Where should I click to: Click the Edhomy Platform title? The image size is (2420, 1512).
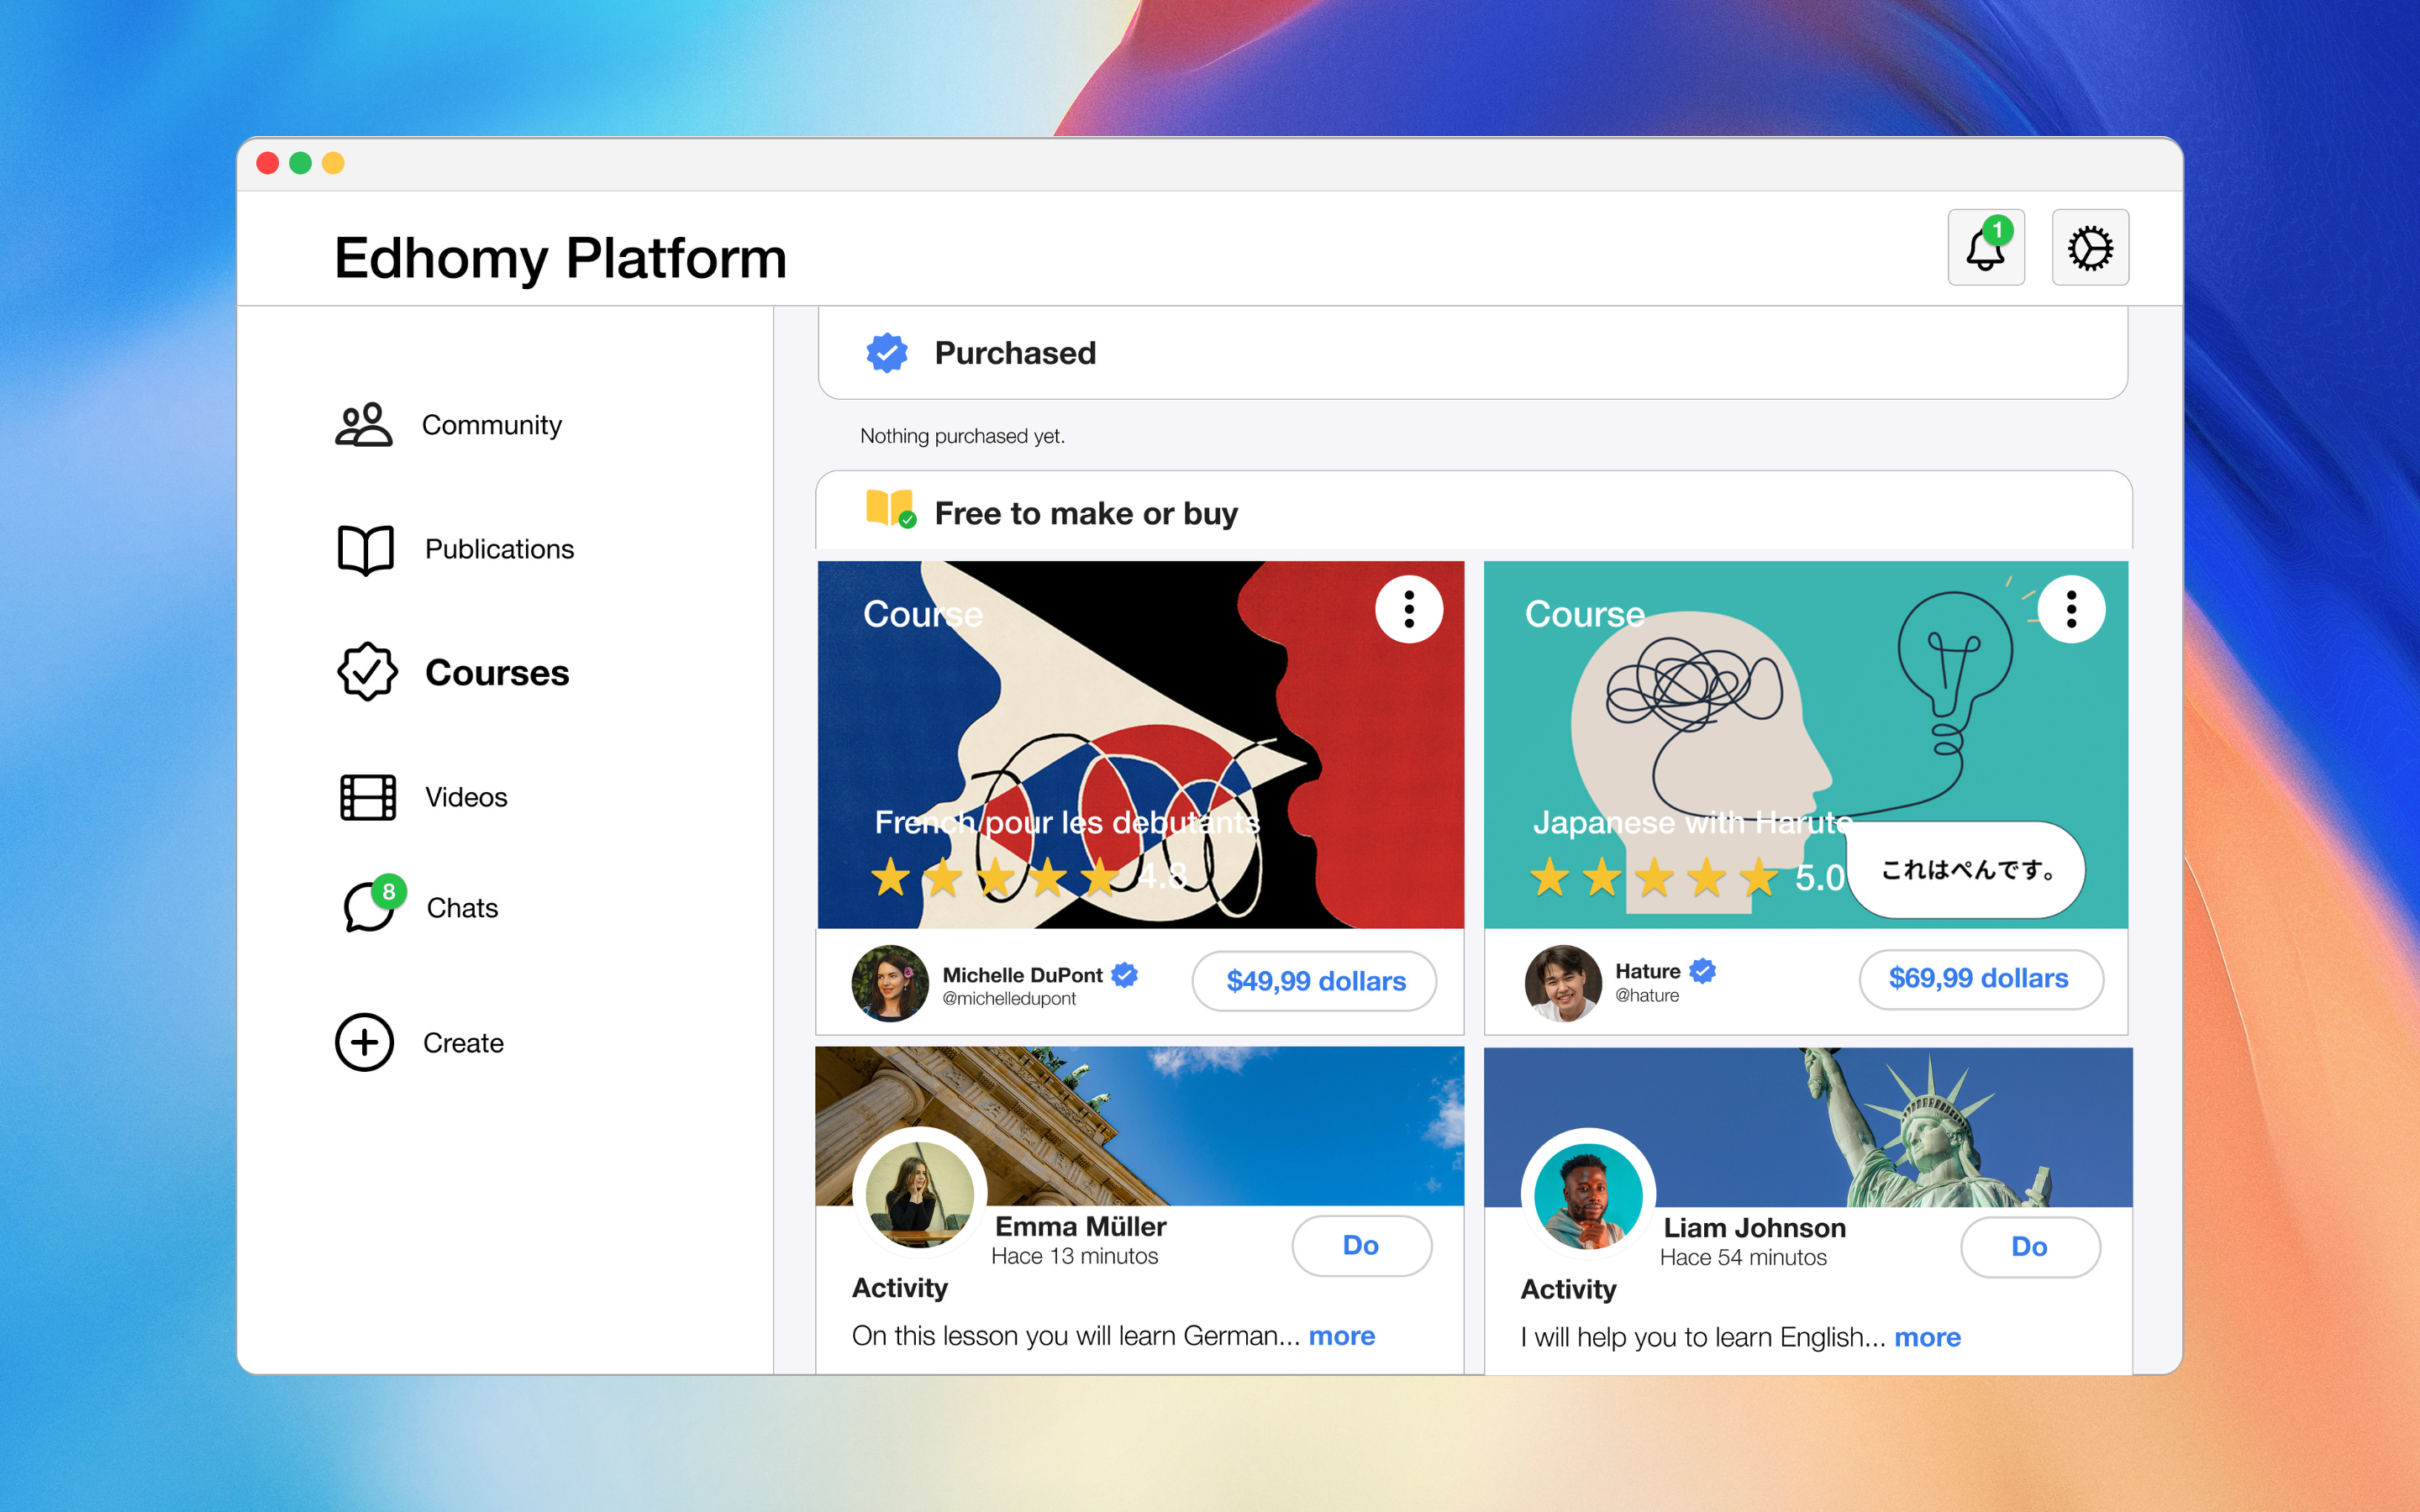[x=561, y=258]
